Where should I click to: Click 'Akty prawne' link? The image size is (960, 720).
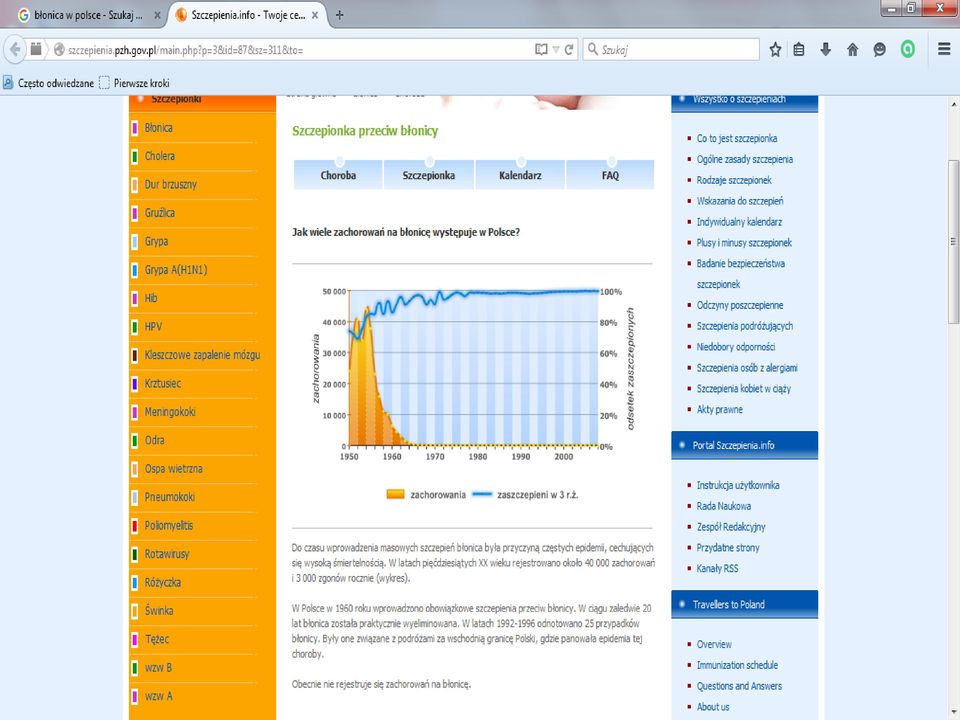coord(719,409)
